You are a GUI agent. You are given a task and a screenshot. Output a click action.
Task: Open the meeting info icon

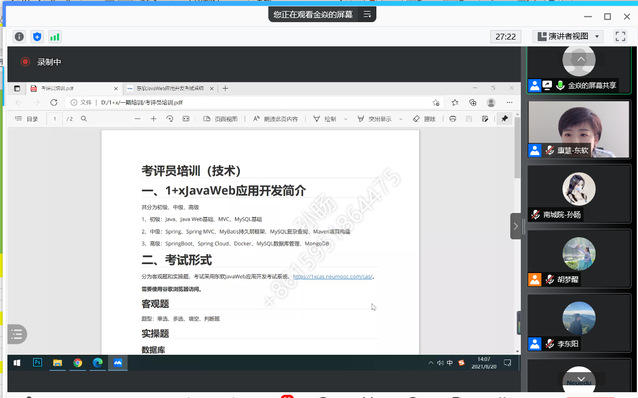[x=19, y=37]
